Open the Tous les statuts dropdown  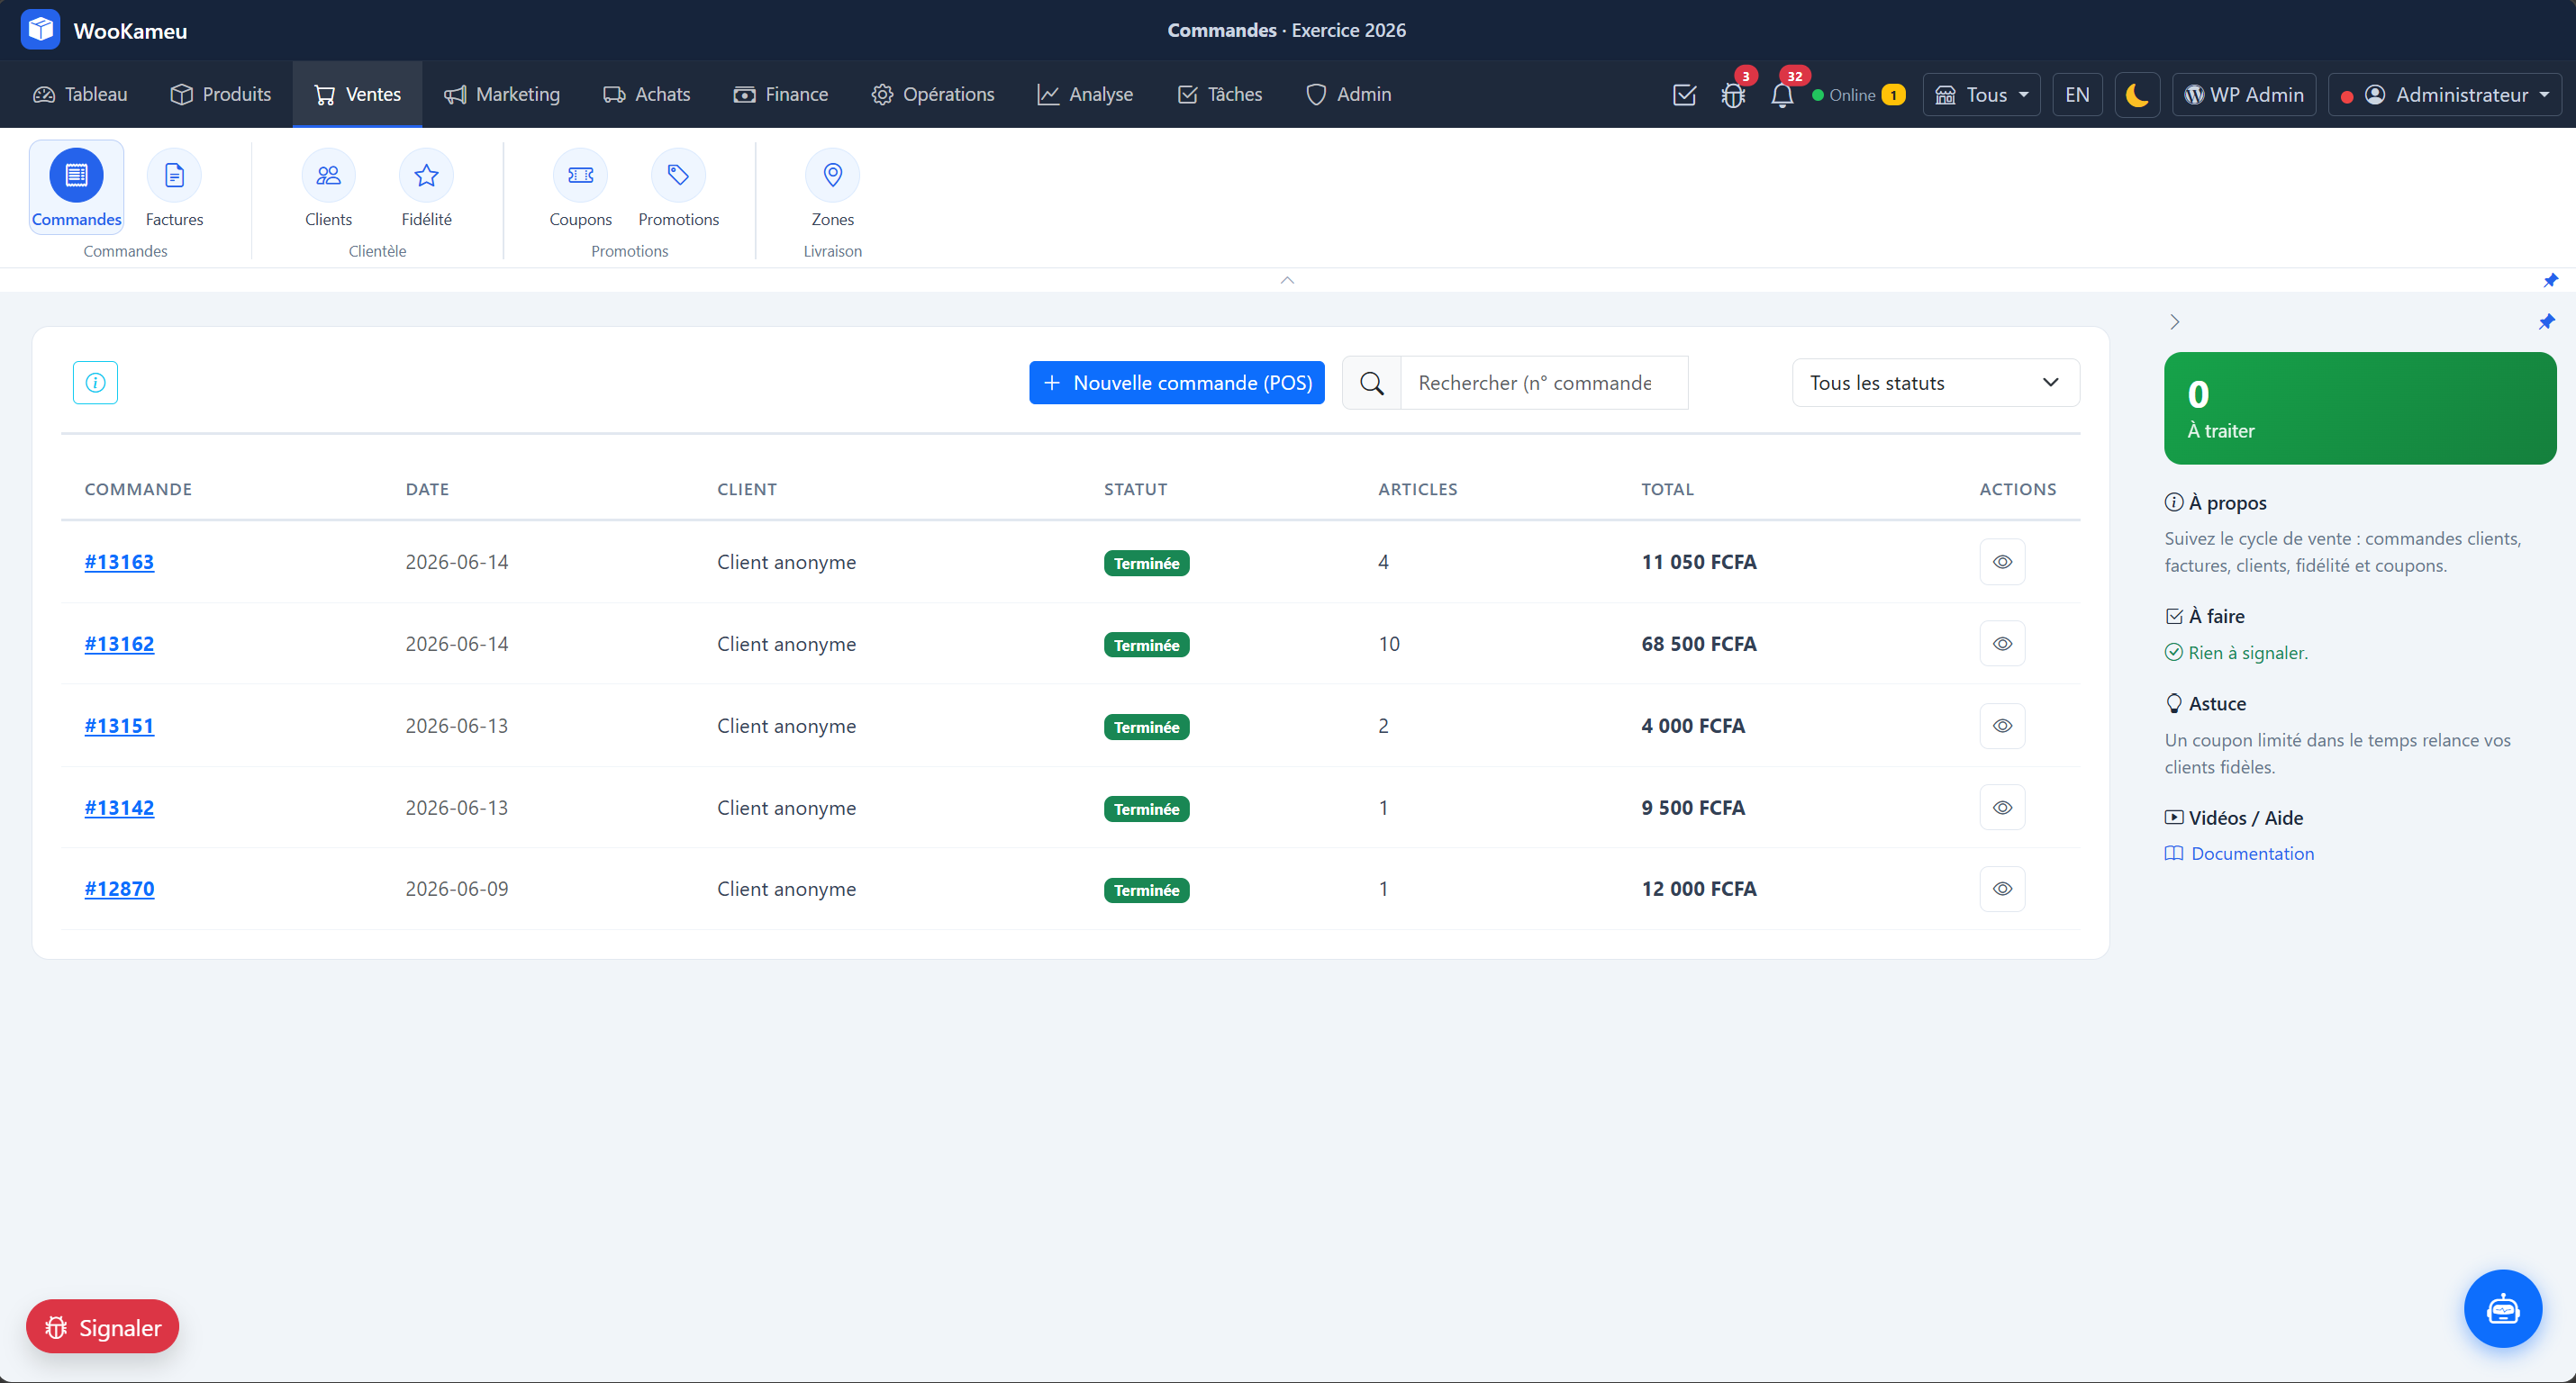1936,383
